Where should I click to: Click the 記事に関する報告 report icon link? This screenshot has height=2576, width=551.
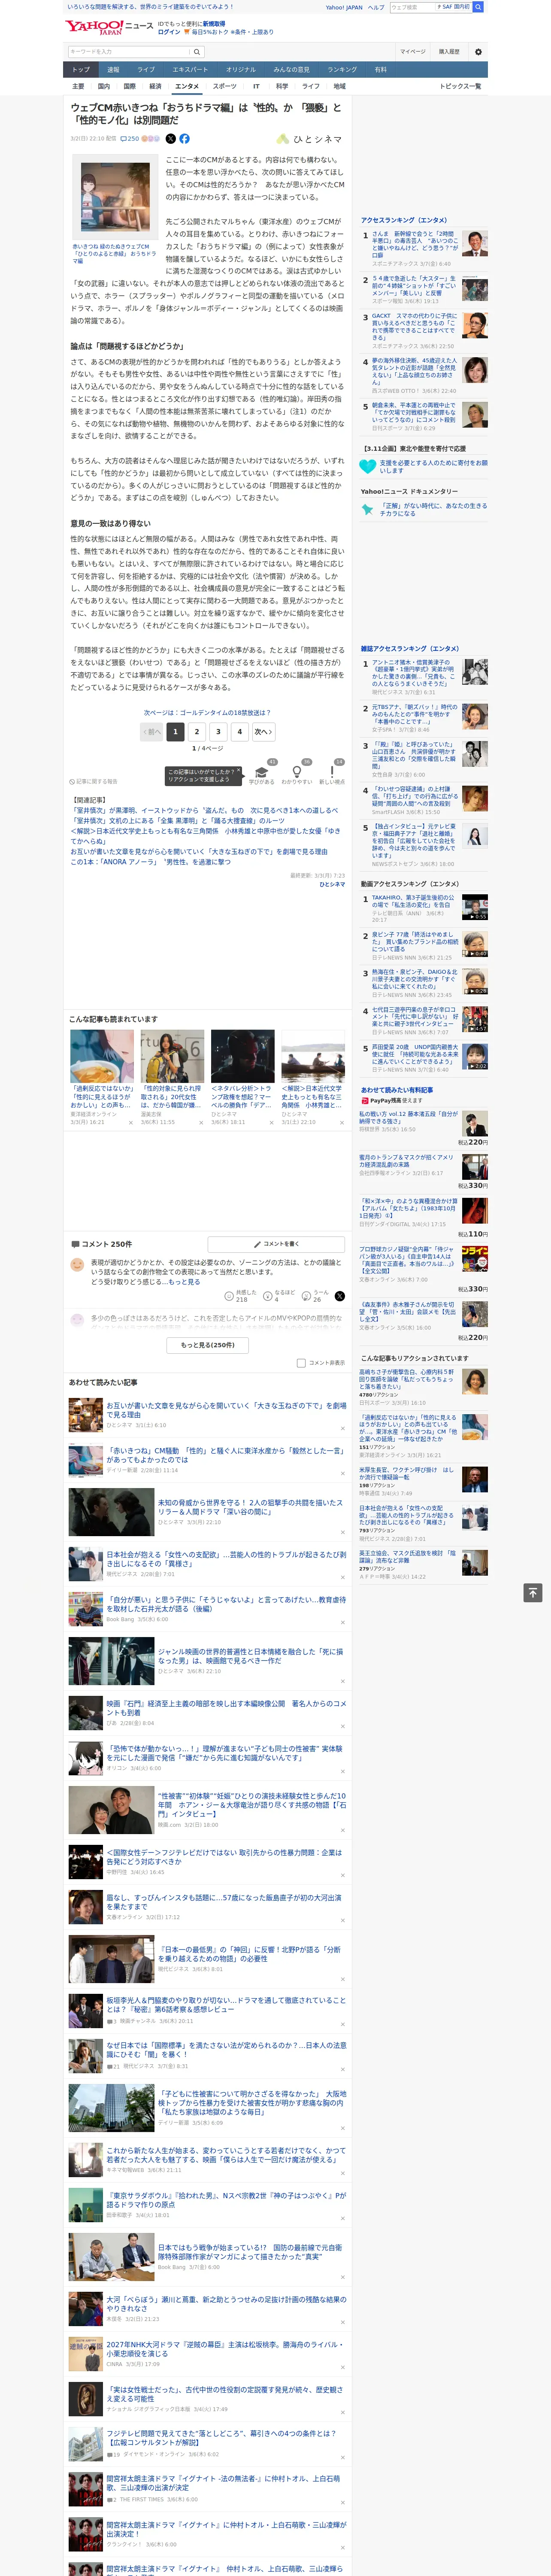click(93, 781)
